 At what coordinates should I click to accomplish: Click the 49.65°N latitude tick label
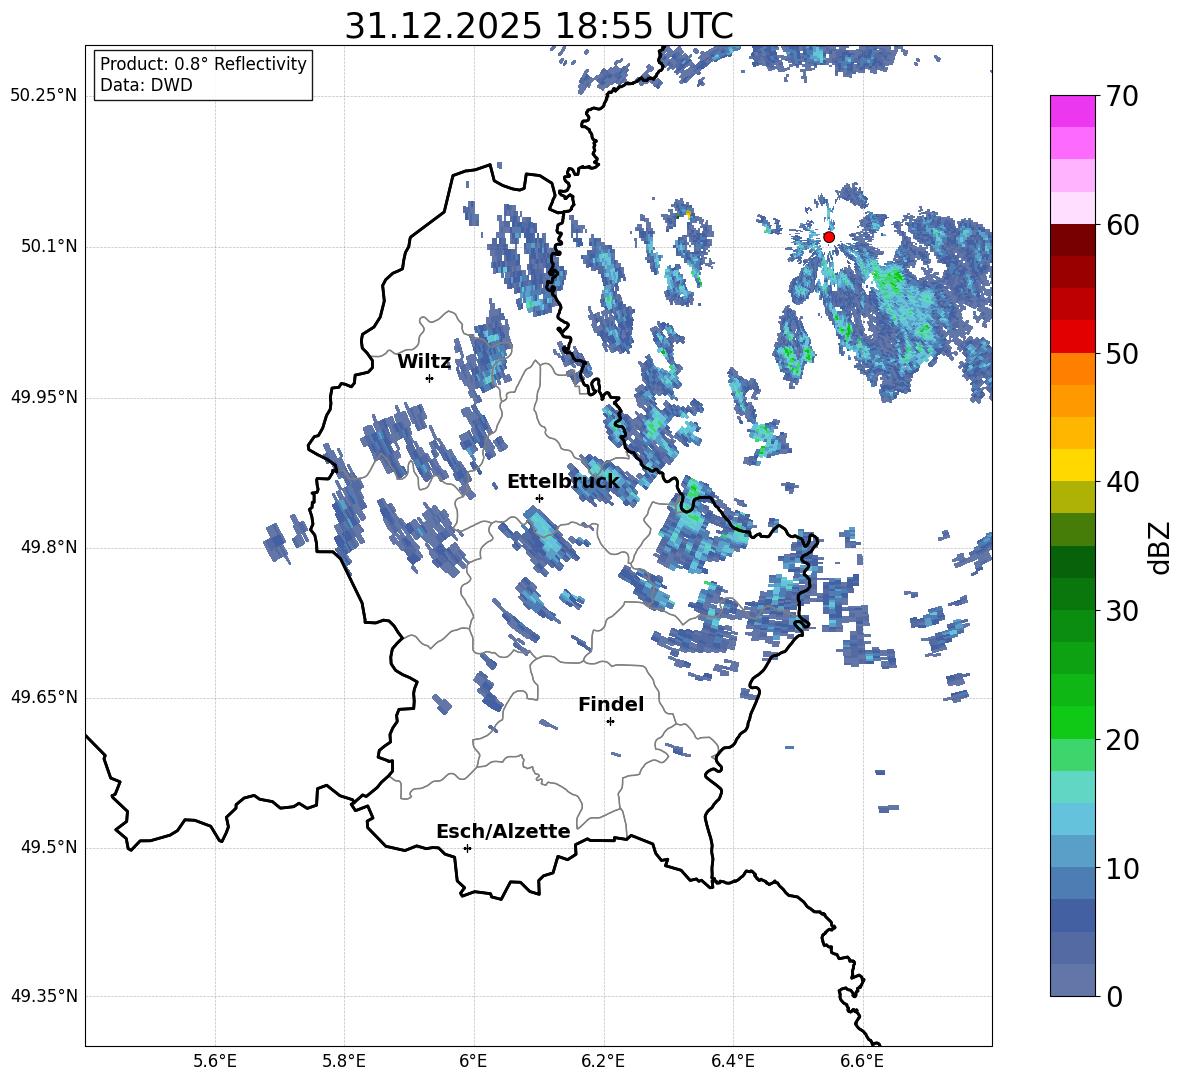[44, 697]
